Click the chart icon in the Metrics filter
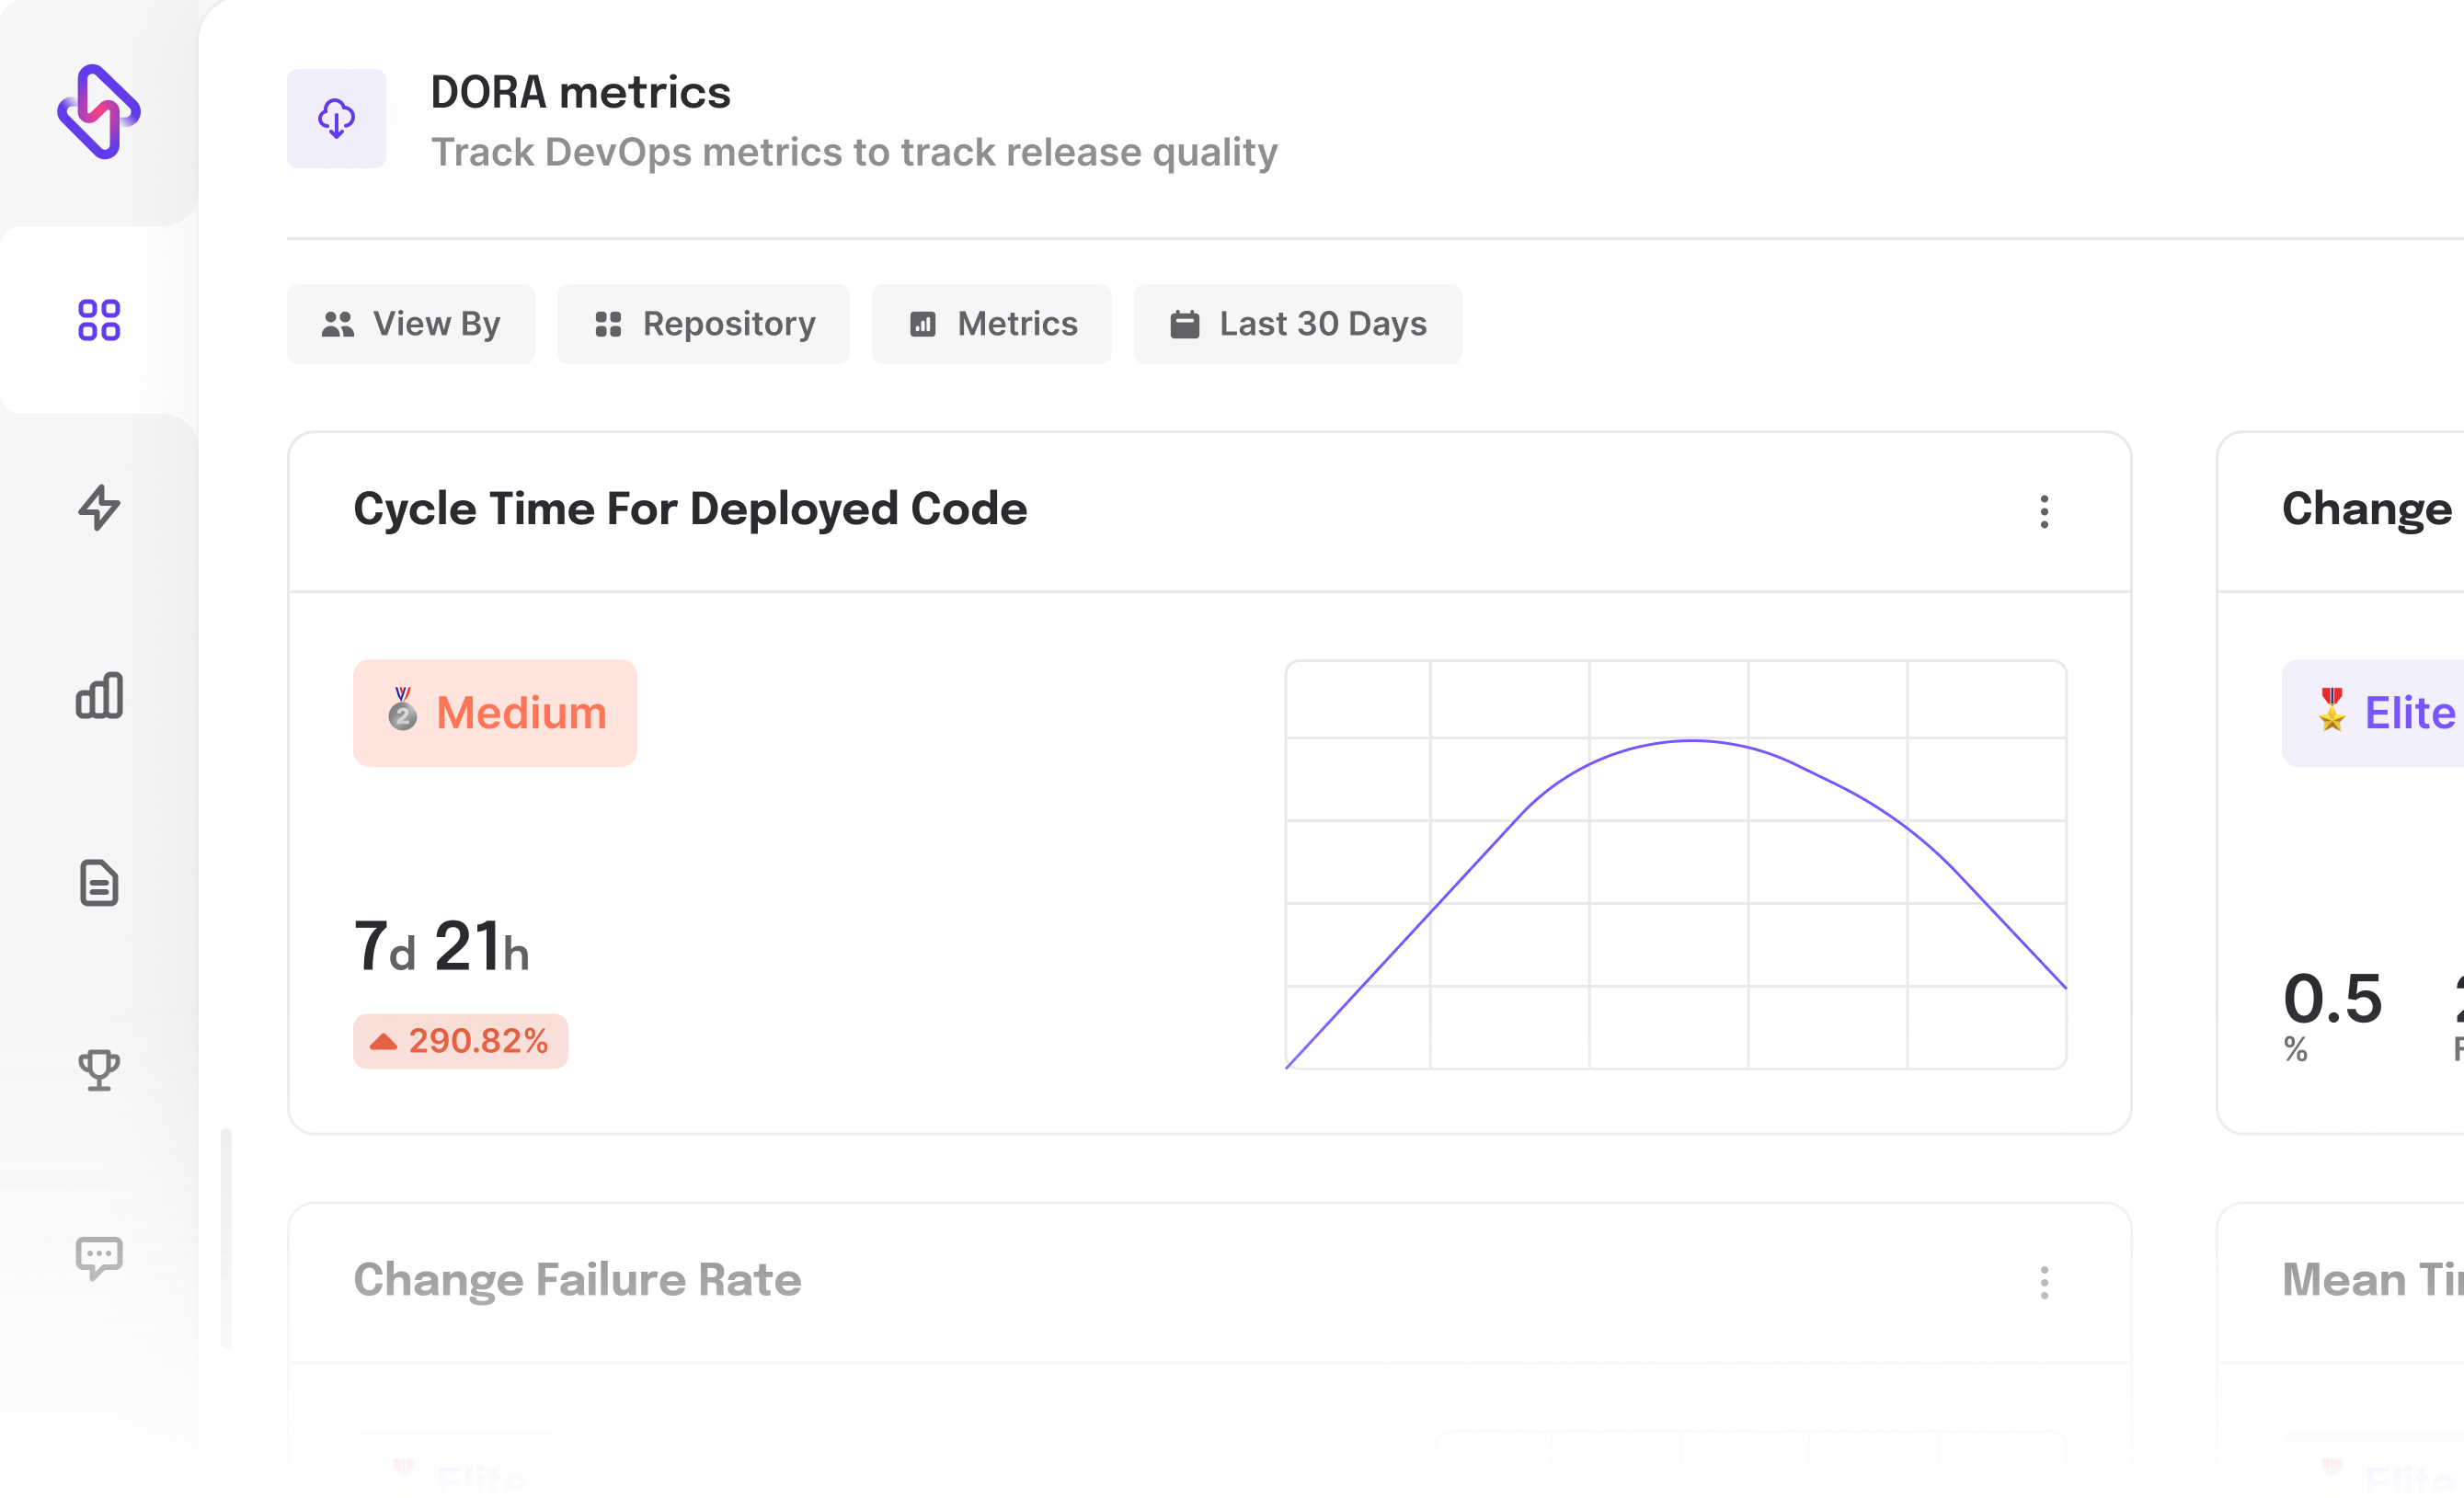This screenshot has height=1498, width=2464. pos(924,324)
